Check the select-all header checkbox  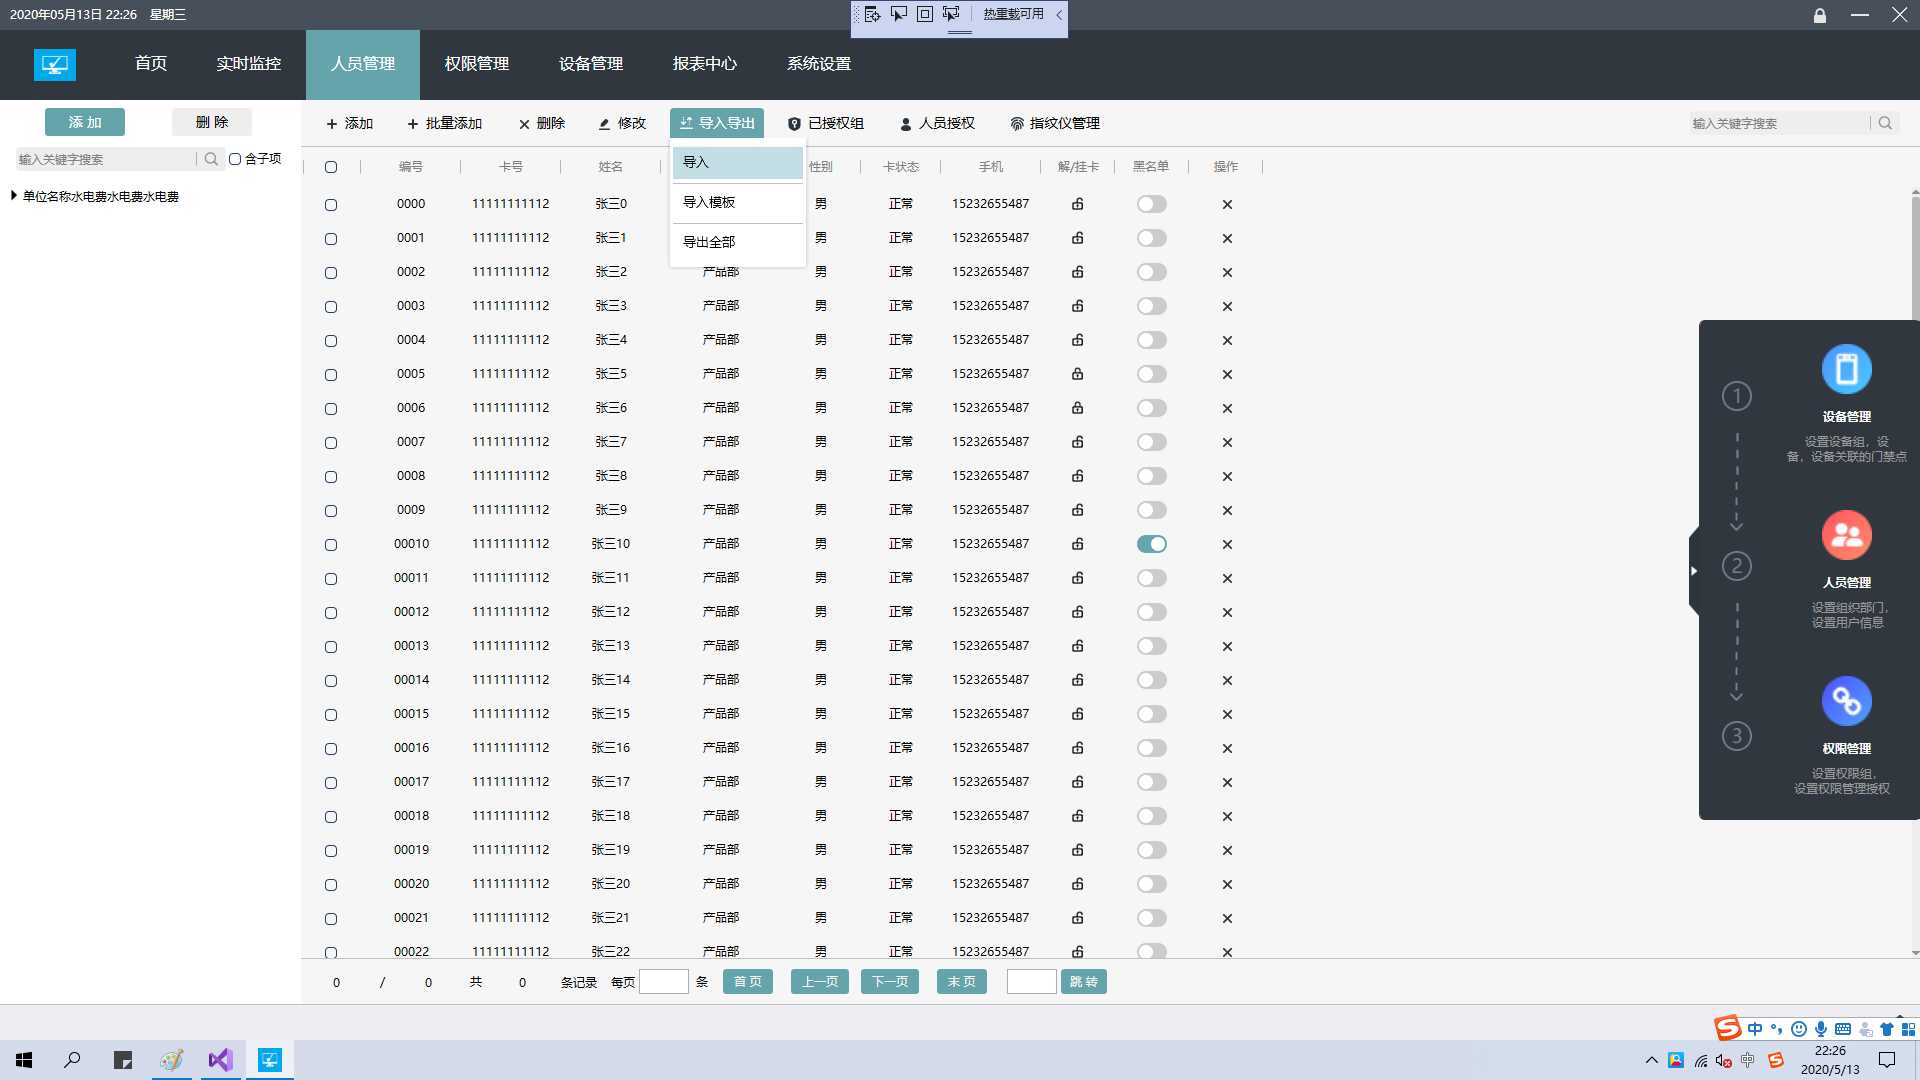point(331,167)
